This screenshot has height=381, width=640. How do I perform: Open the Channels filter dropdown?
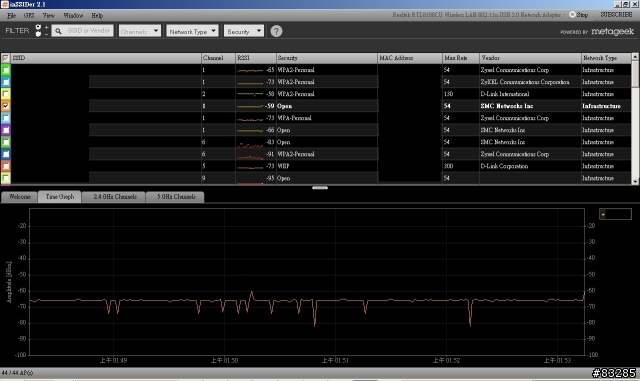140,31
